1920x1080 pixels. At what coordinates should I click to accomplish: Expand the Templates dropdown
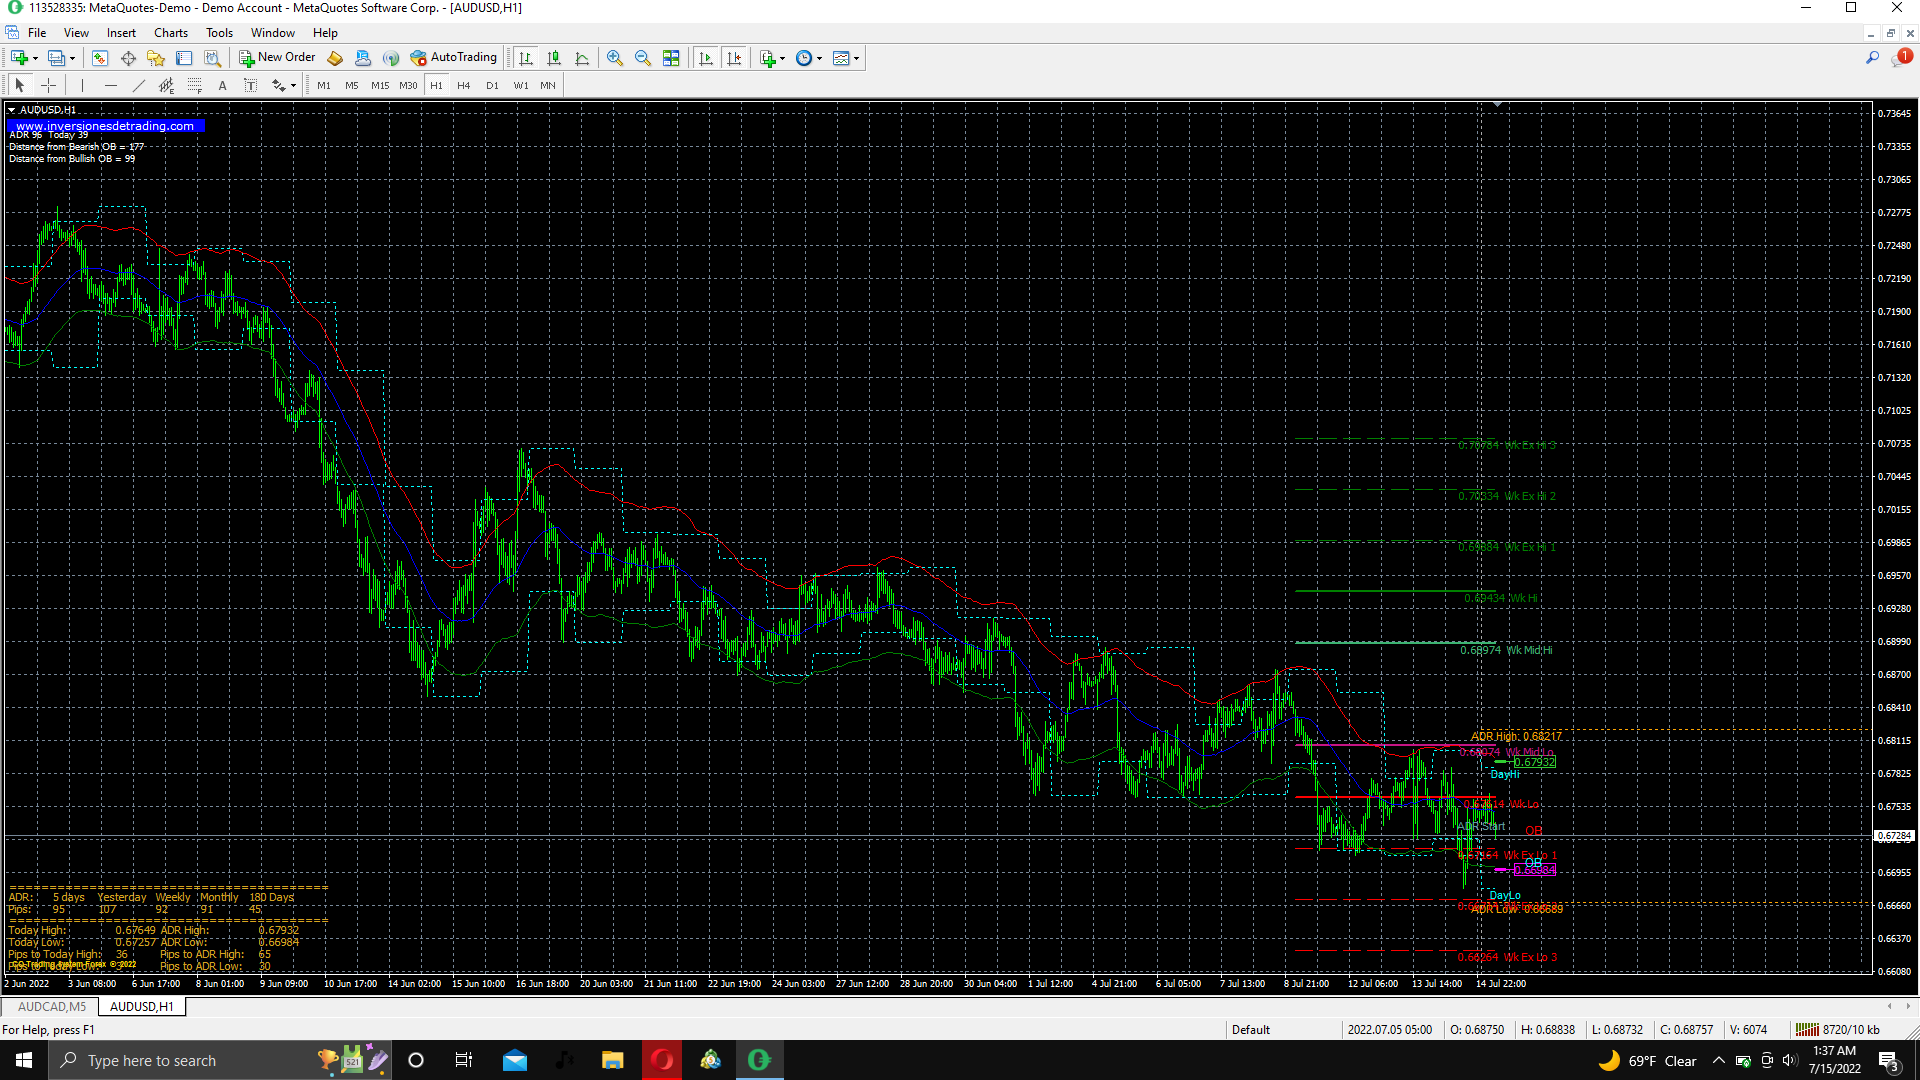coord(856,58)
